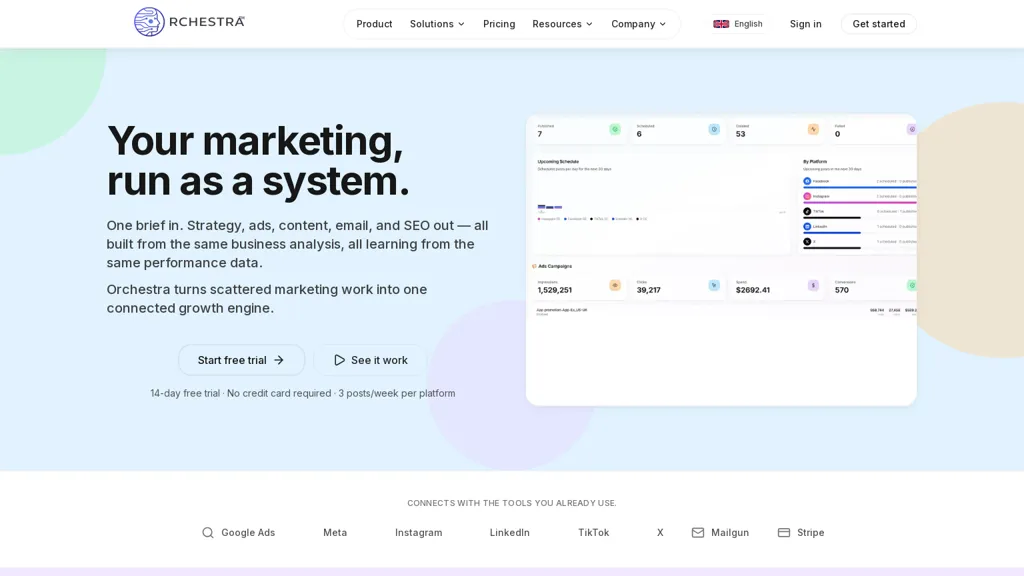This screenshot has height=576, width=1024.
Task: Click the dashboard preview screenshot
Action: [721, 260]
